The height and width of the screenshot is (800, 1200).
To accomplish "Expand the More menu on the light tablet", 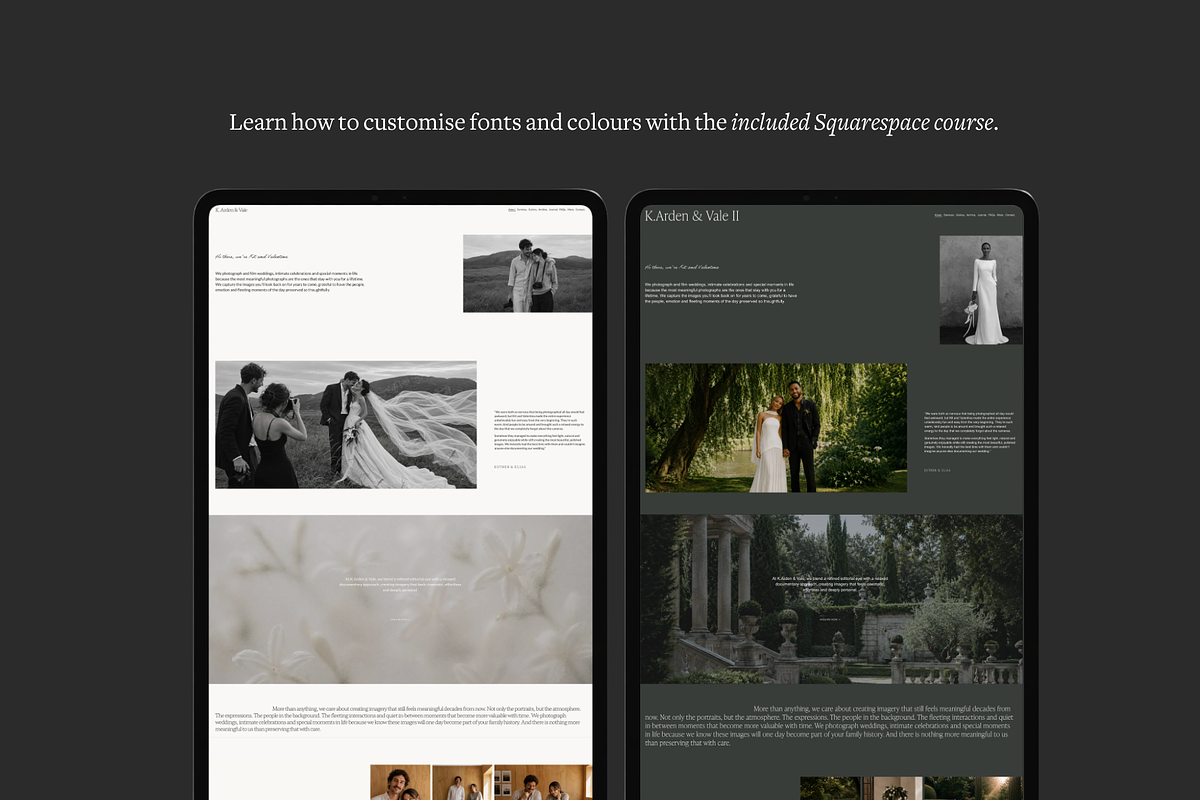I will click(571, 210).
